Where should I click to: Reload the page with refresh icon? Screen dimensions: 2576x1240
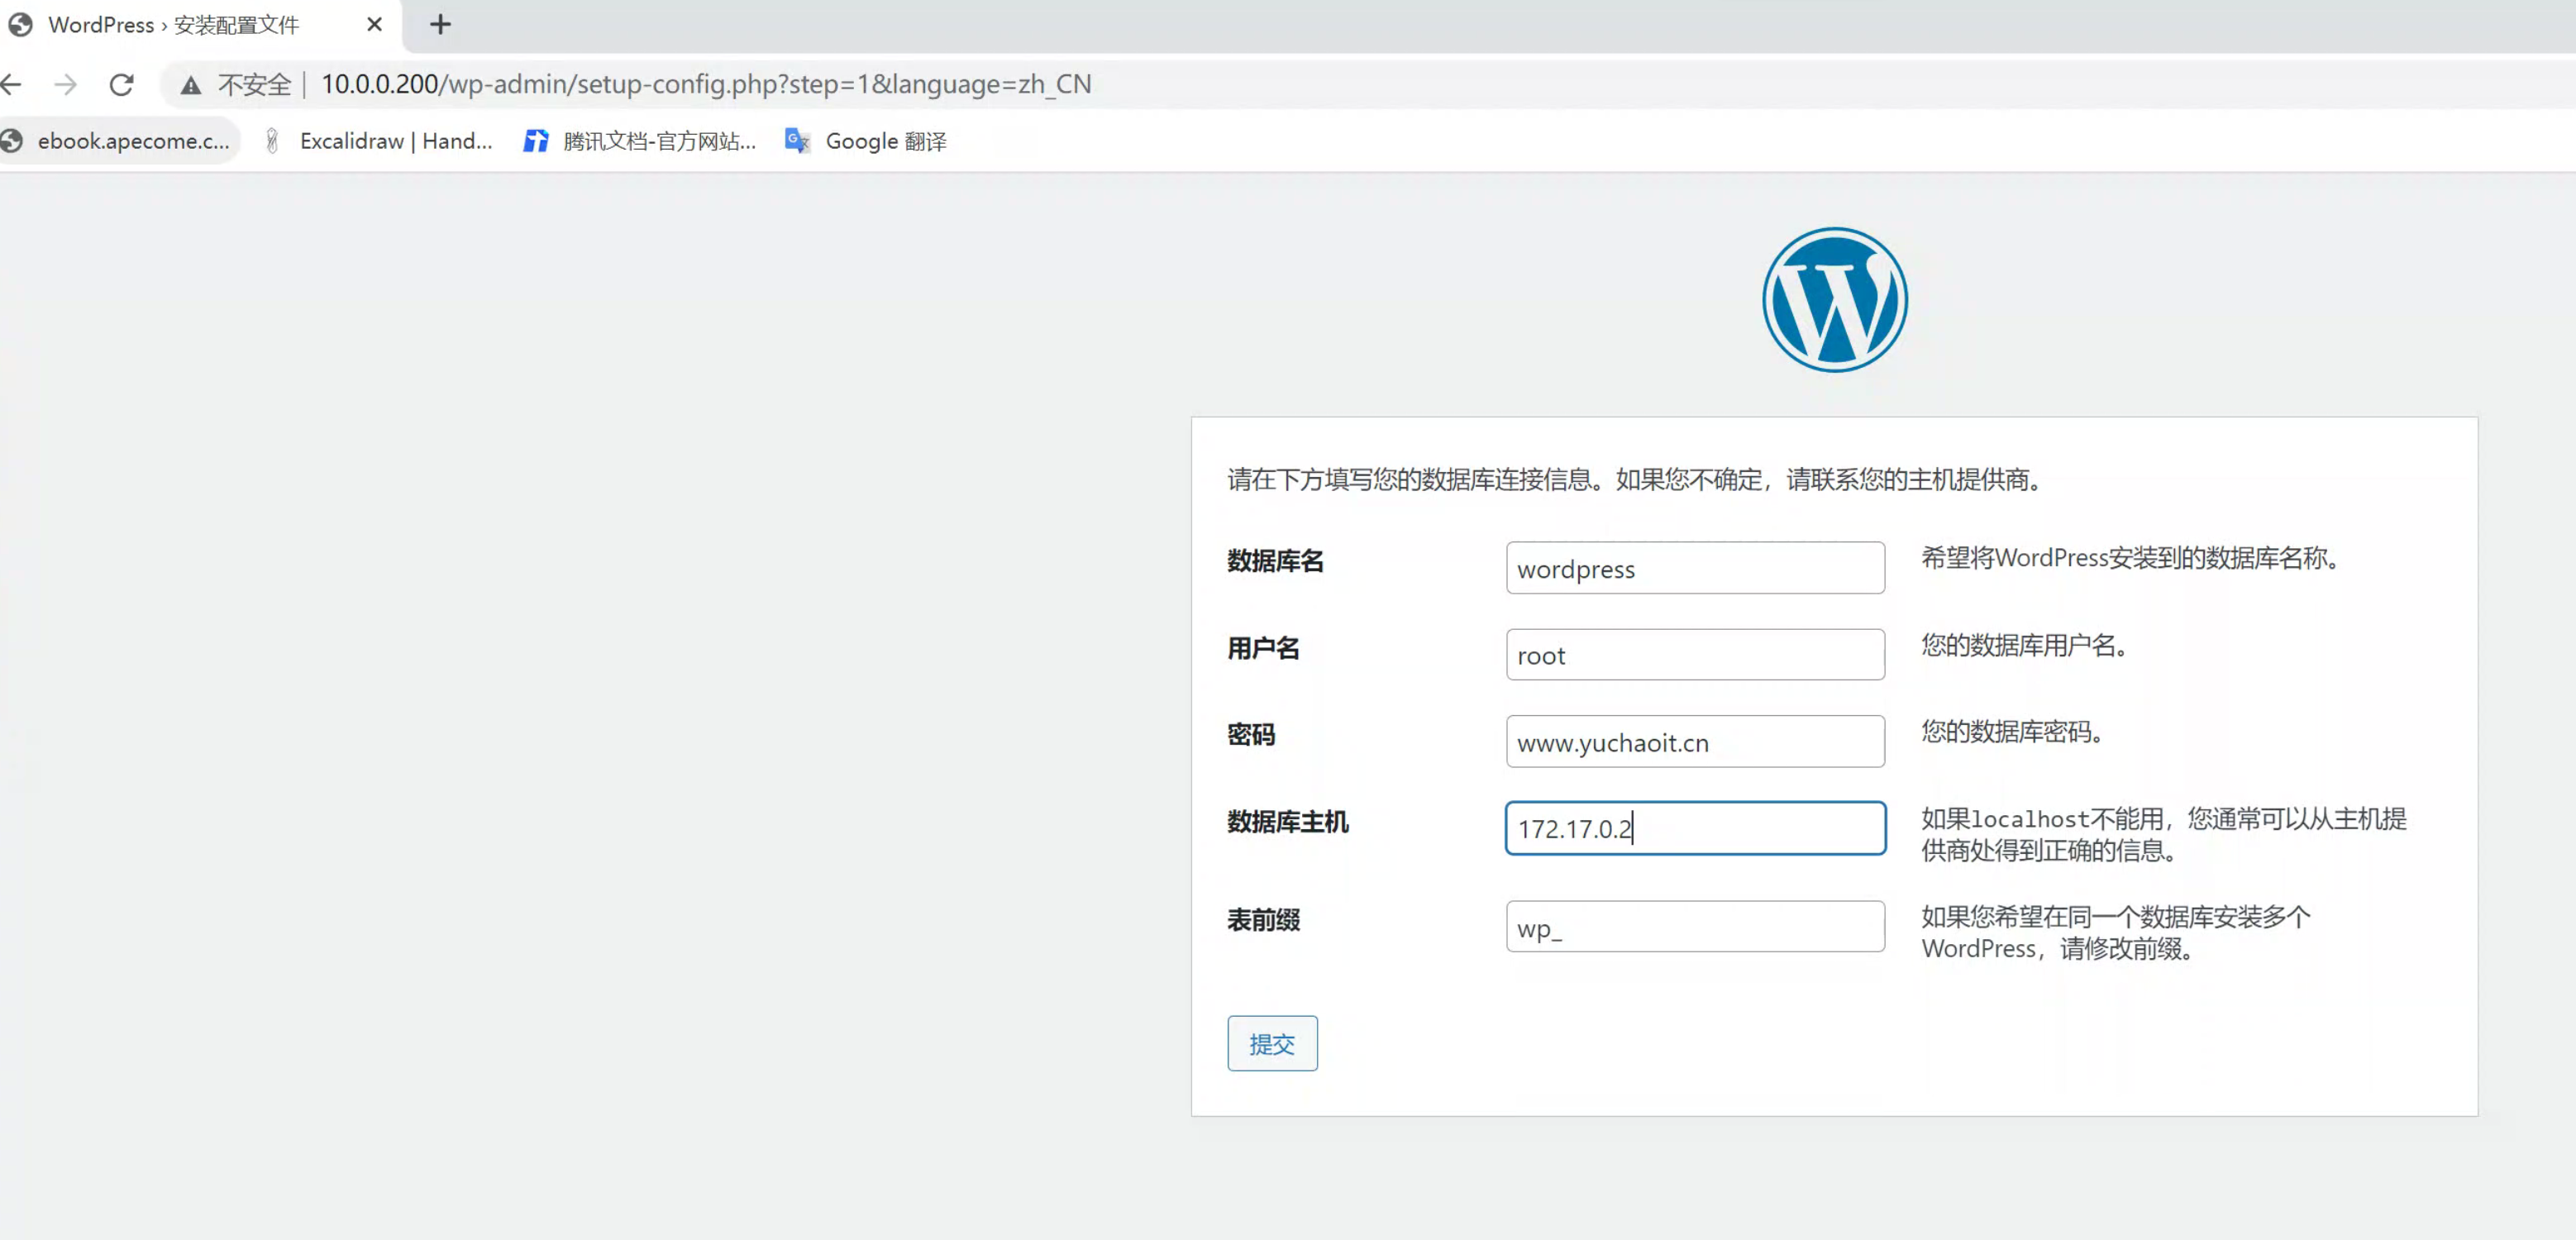pos(122,85)
